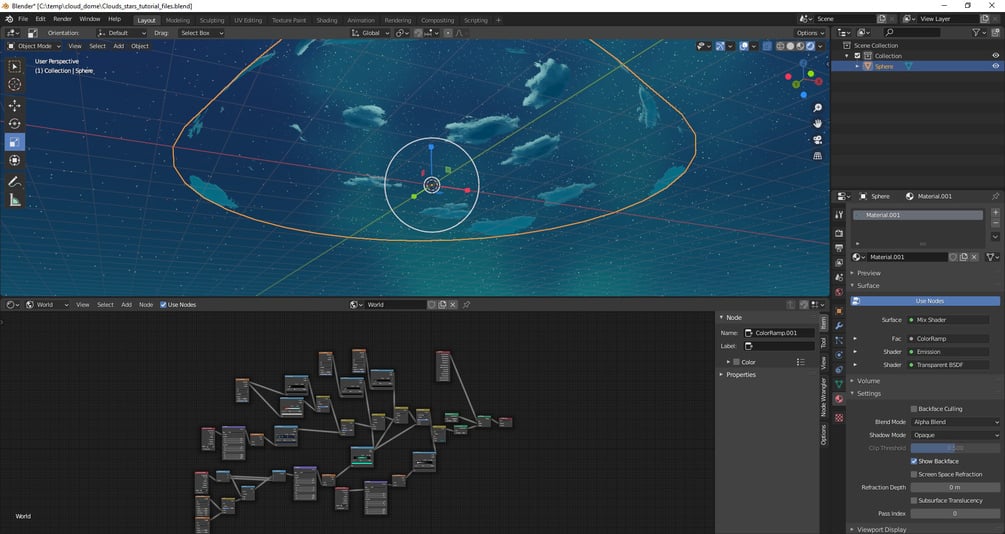Open the Render menu
This screenshot has height=534, width=1005.
point(62,19)
